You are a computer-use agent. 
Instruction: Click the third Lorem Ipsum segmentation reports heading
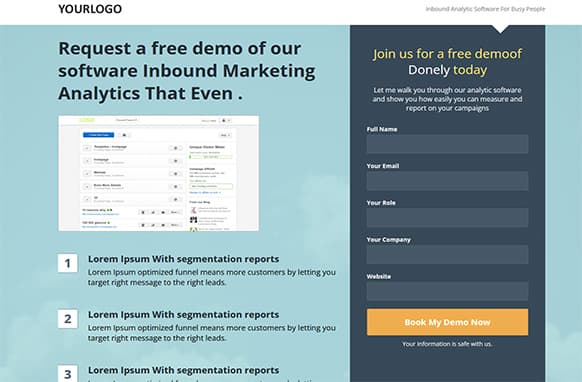click(x=183, y=370)
